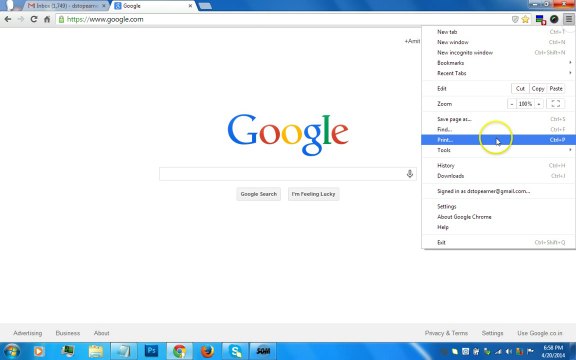576x360 pixels.
Task: Open the Privacy & Terms link
Action: click(x=446, y=333)
